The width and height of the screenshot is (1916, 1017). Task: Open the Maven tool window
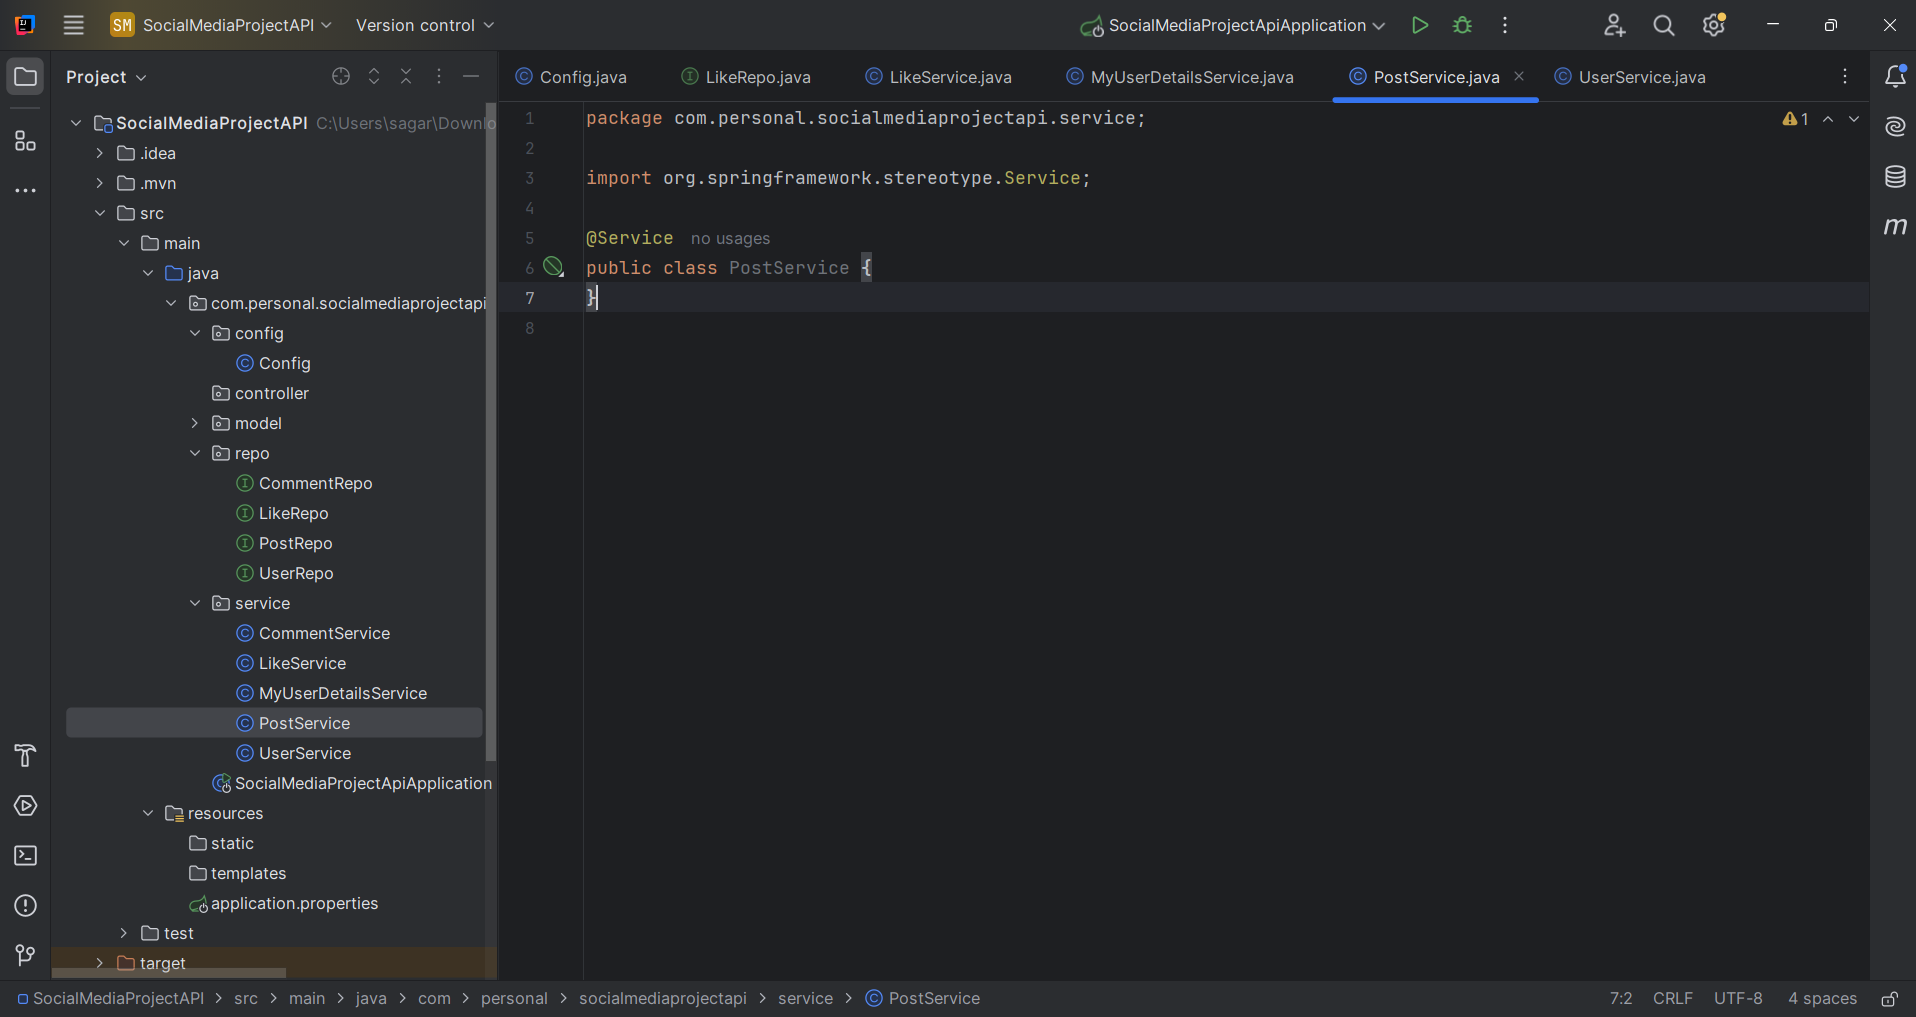coord(1895,227)
